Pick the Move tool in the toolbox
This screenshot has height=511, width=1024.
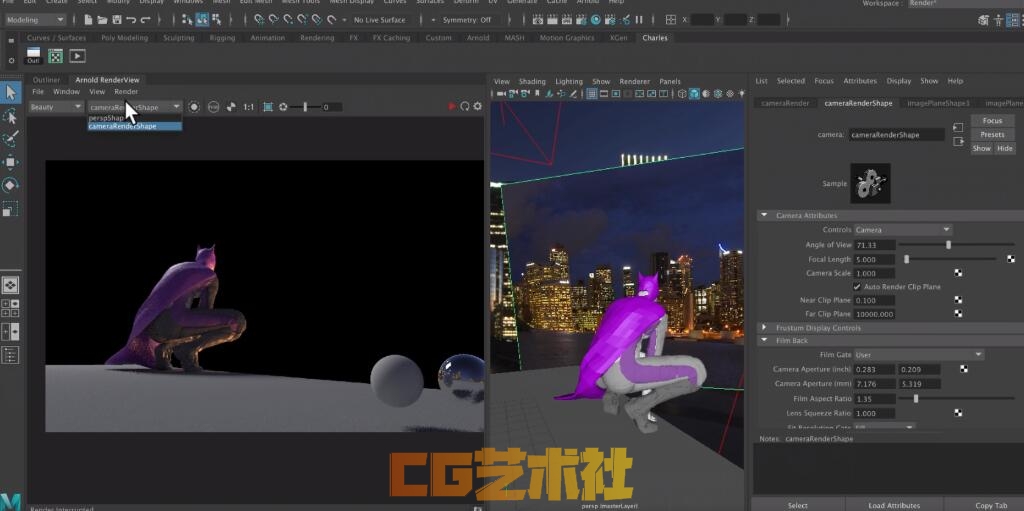click(10, 162)
